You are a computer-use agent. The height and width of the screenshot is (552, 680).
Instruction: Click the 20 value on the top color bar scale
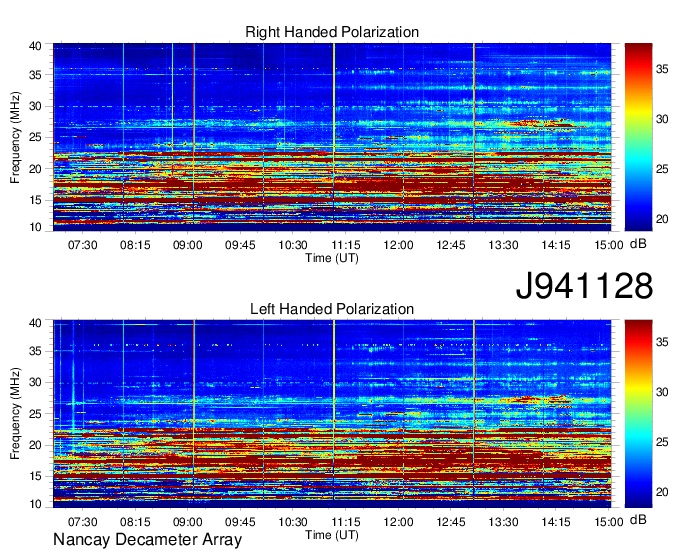(662, 219)
